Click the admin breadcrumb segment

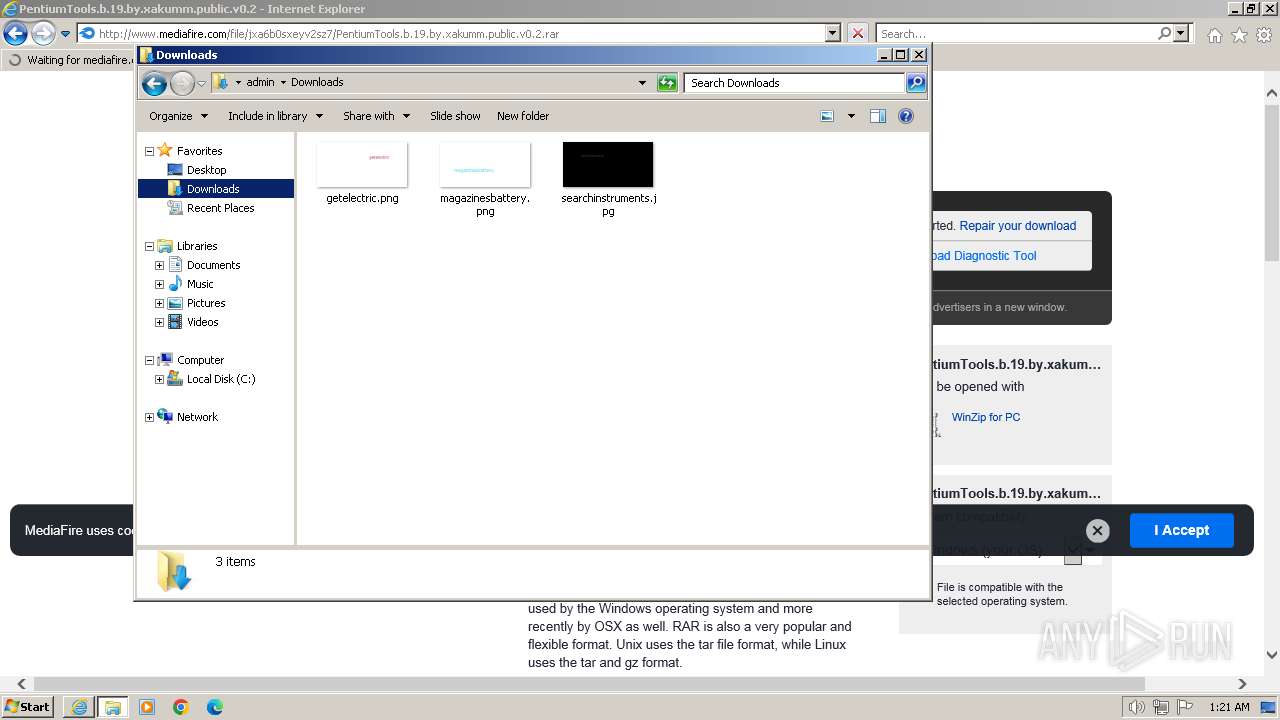260,83
